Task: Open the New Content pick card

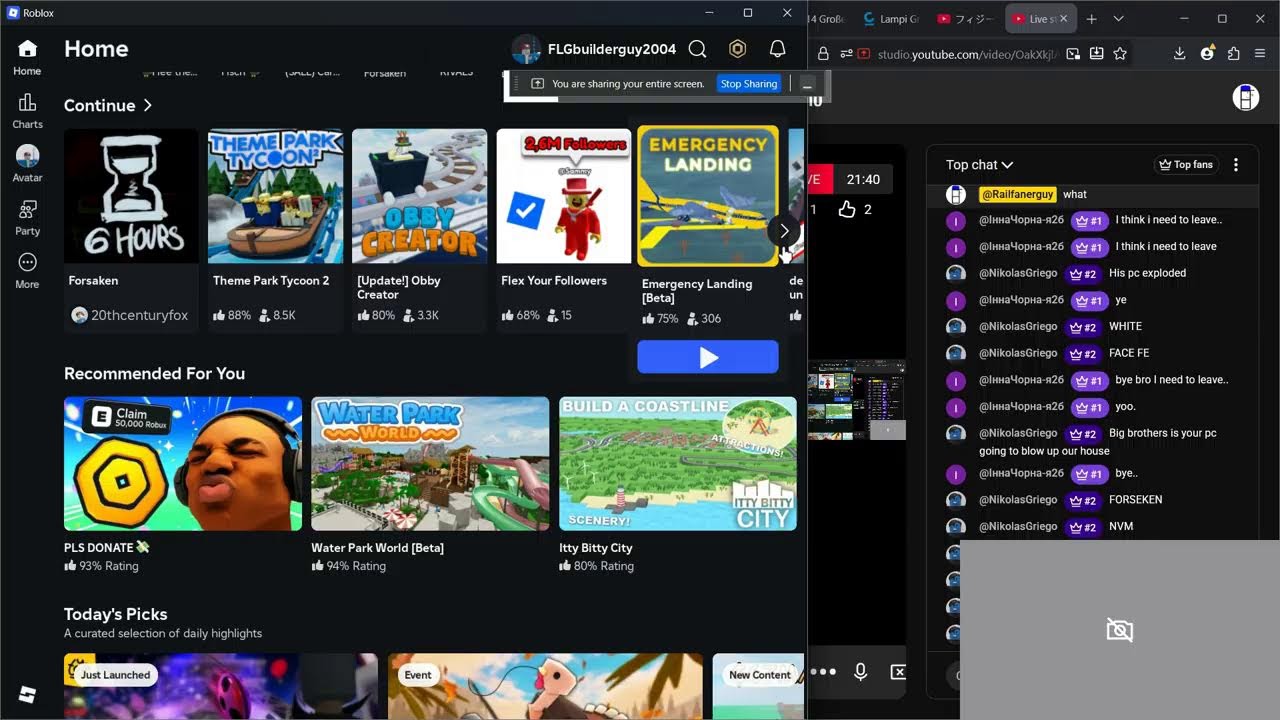Action: click(x=758, y=686)
